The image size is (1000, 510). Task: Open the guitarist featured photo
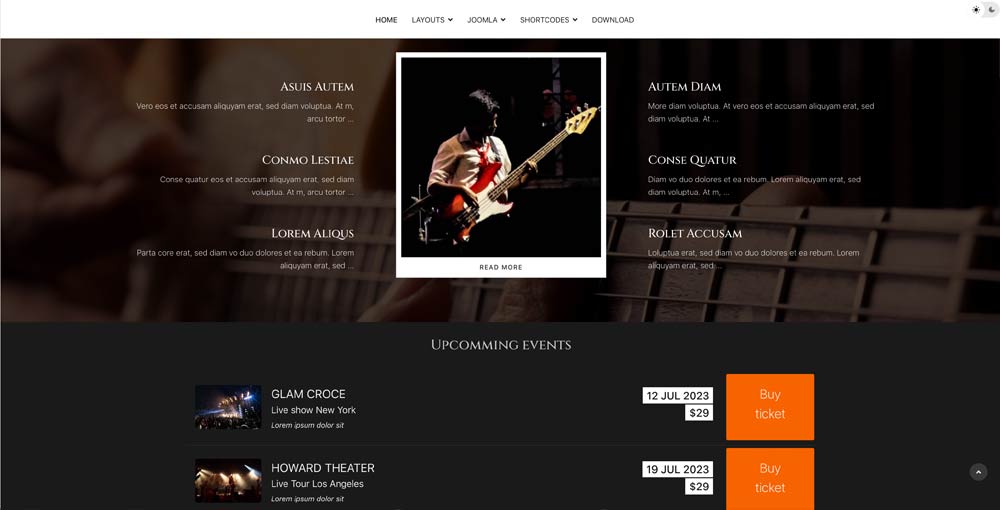501,157
